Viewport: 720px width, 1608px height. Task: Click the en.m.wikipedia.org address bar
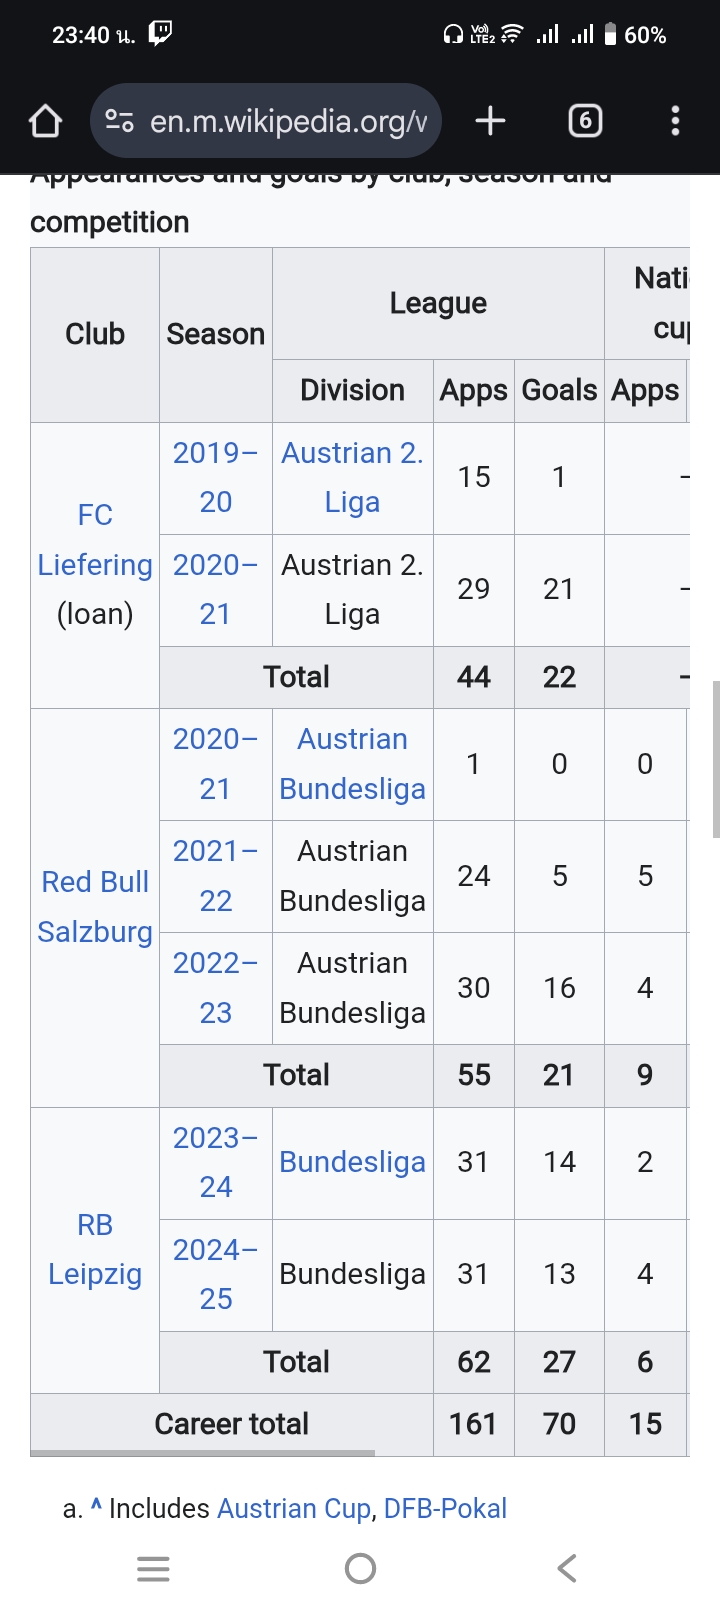(x=266, y=121)
